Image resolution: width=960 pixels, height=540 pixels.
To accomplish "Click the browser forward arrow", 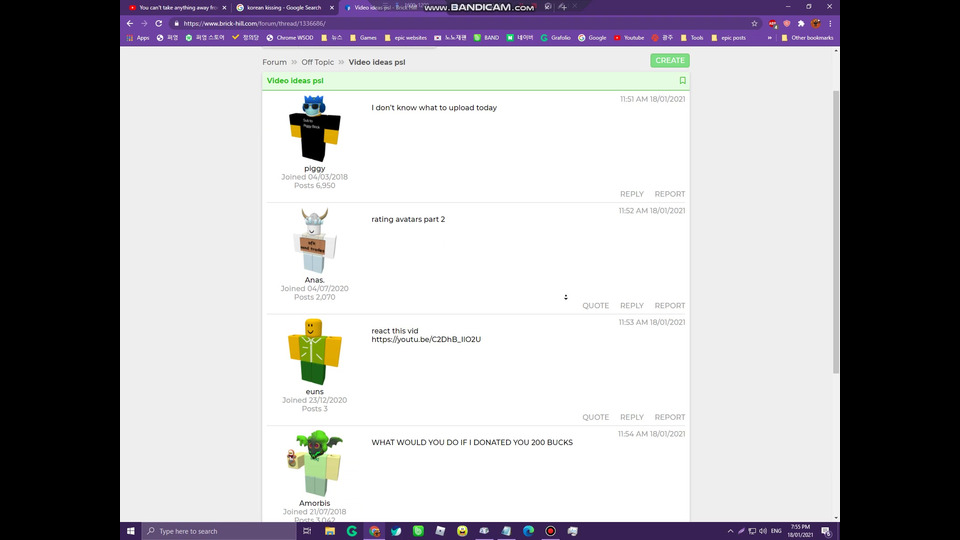I will coord(144,23).
